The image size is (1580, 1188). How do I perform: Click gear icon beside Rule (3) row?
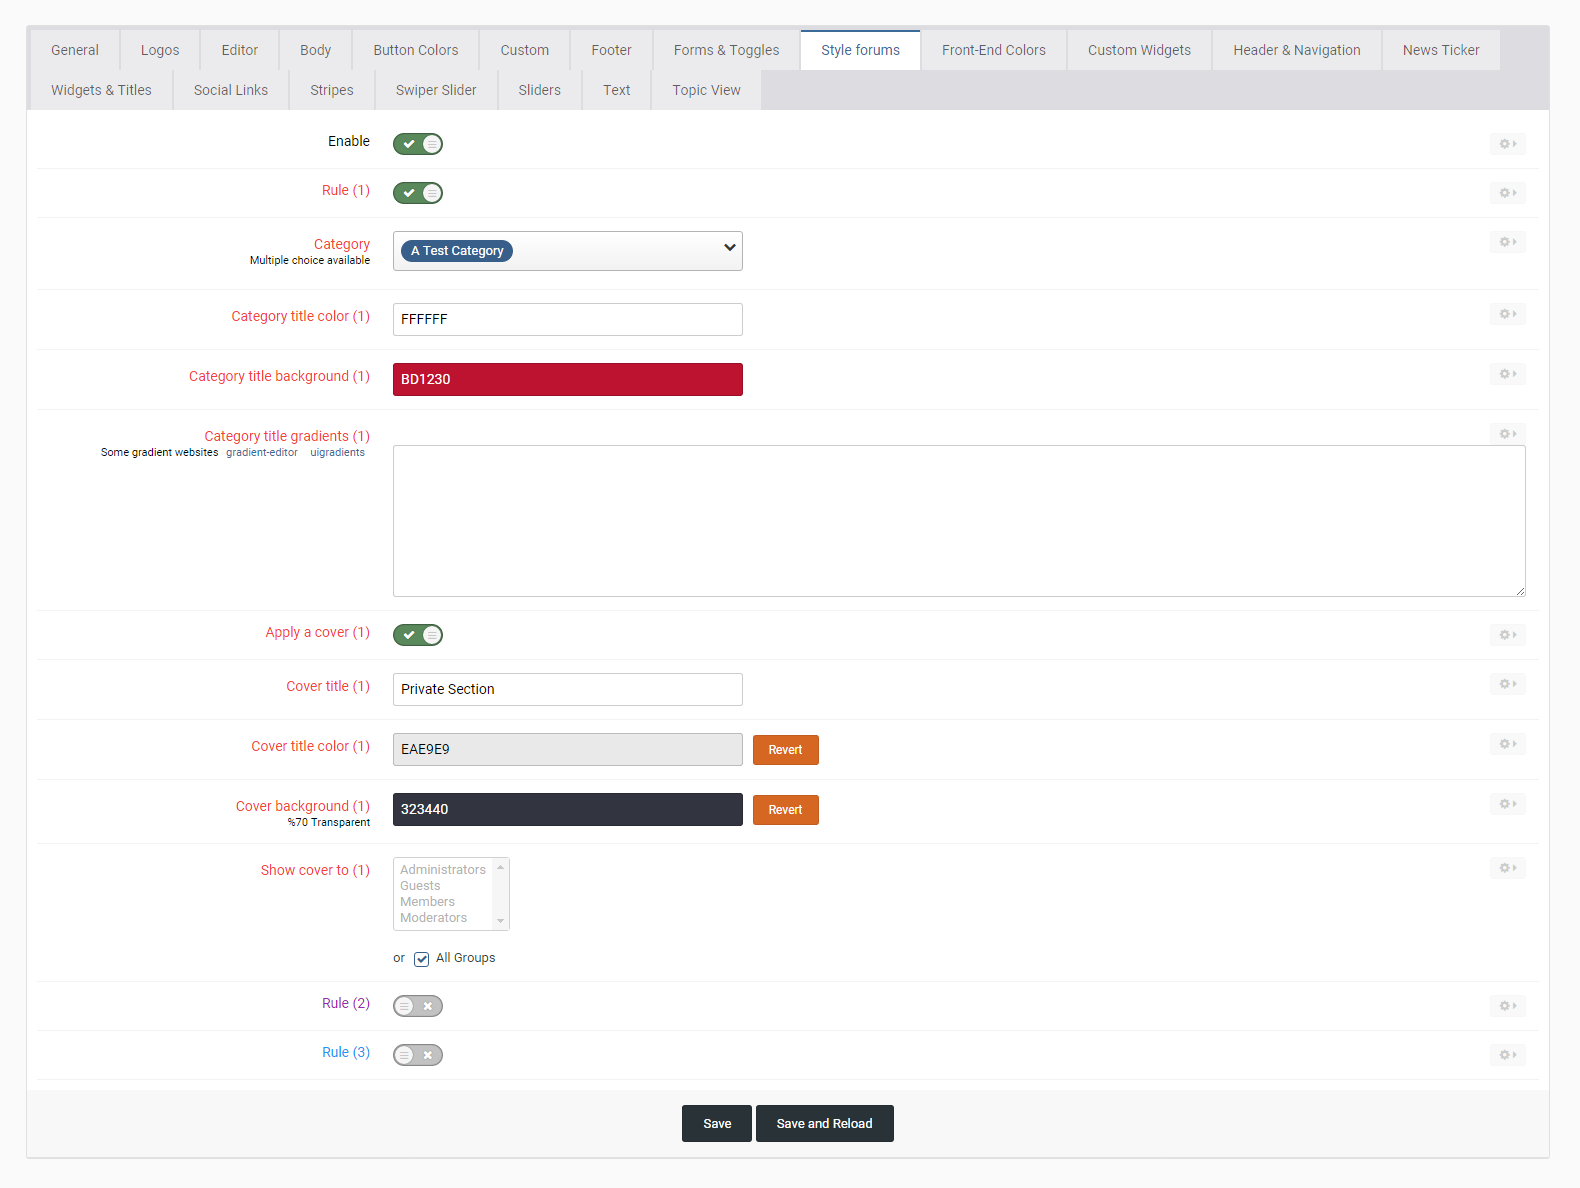click(x=1507, y=1055)
